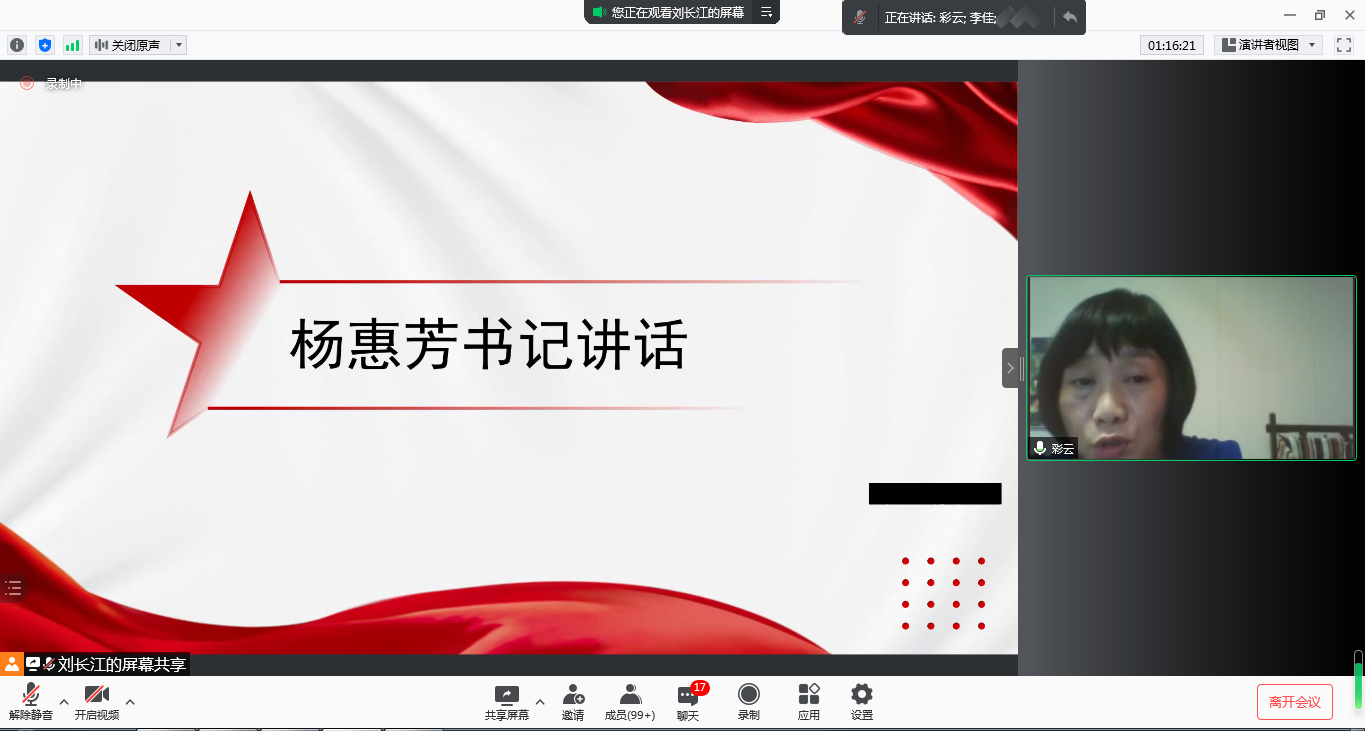
Task: Open the 演讲者视图 view dropdown
Action: [1268, 45]
